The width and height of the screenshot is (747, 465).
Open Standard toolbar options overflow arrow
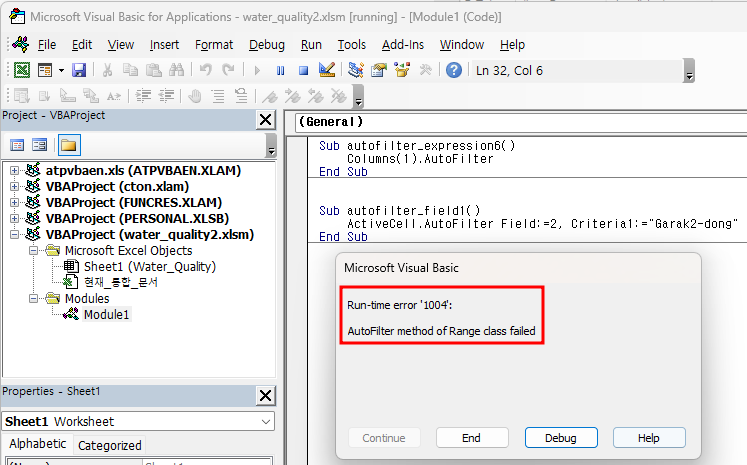pyautogui.click(x=689, y=71)
